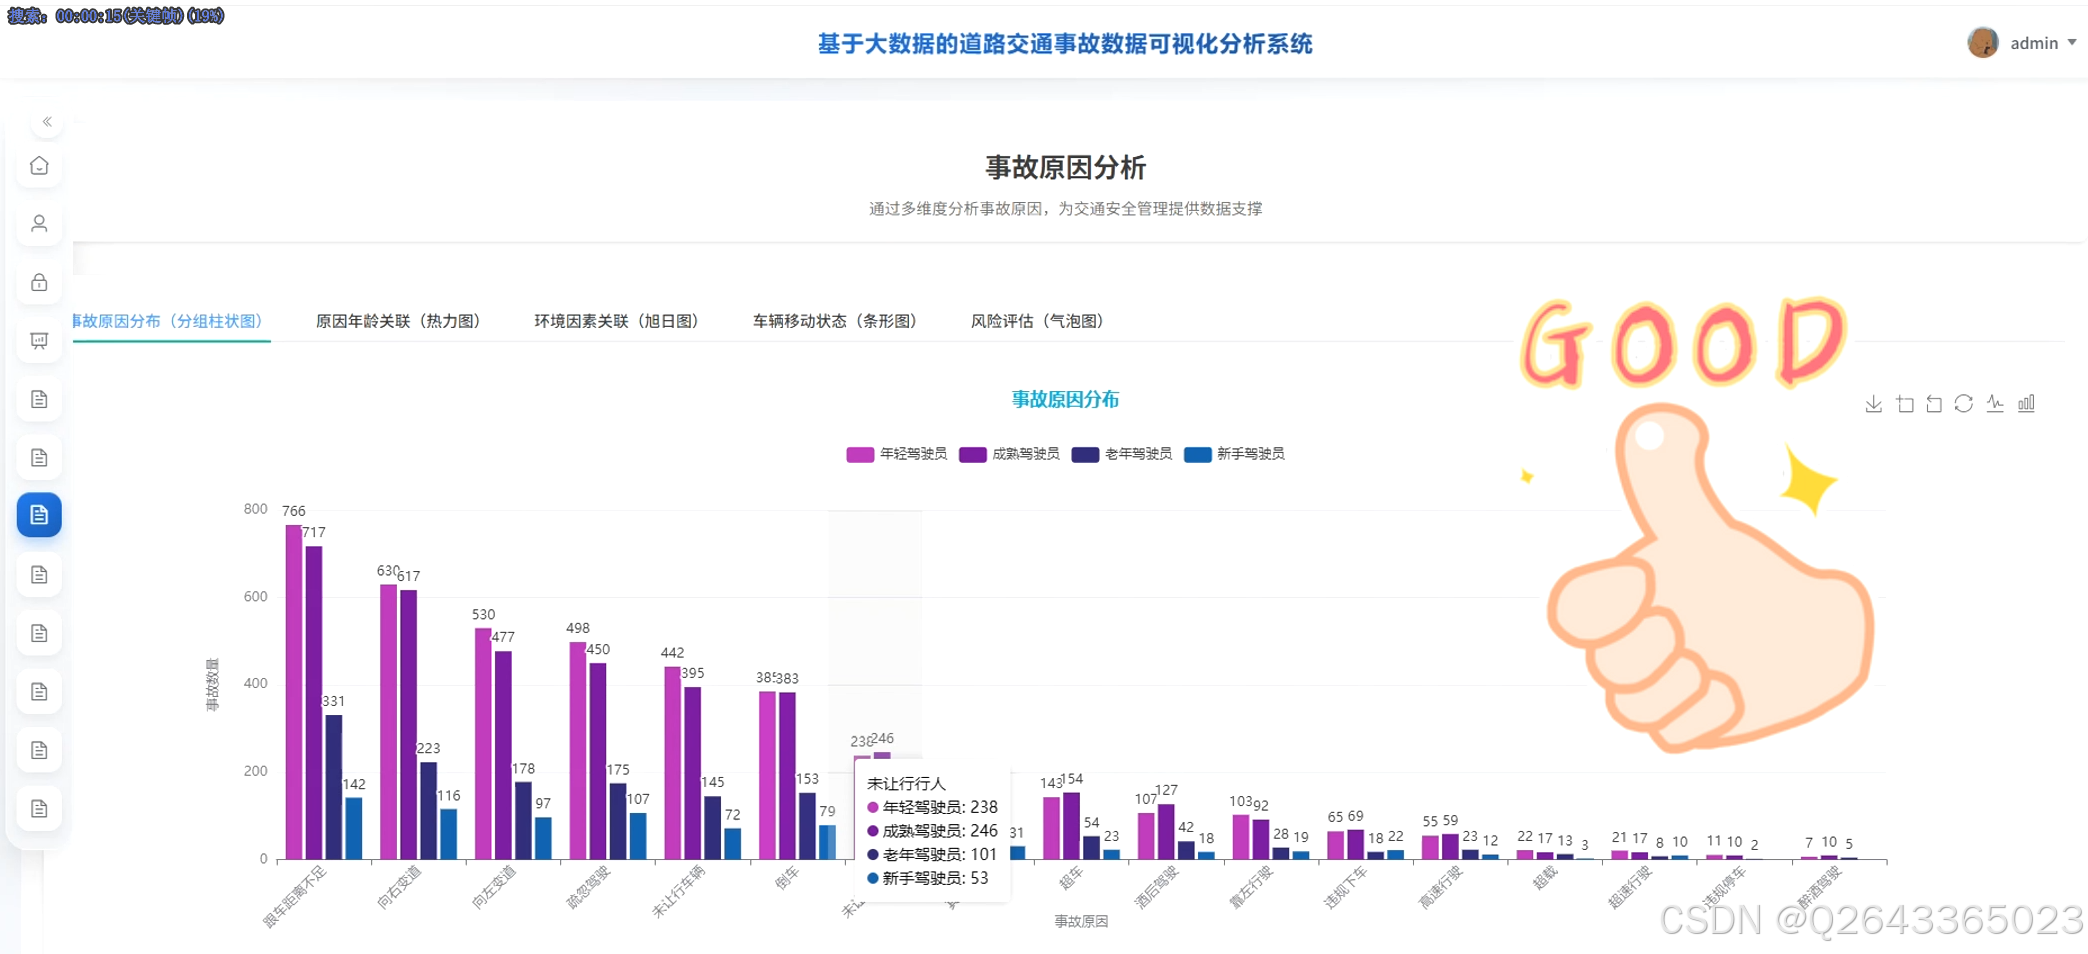Select 事故原因分布（分组柱状图）tab
Screen dimensions: 2088x954
pyautogui.click(x=168, y=321)
